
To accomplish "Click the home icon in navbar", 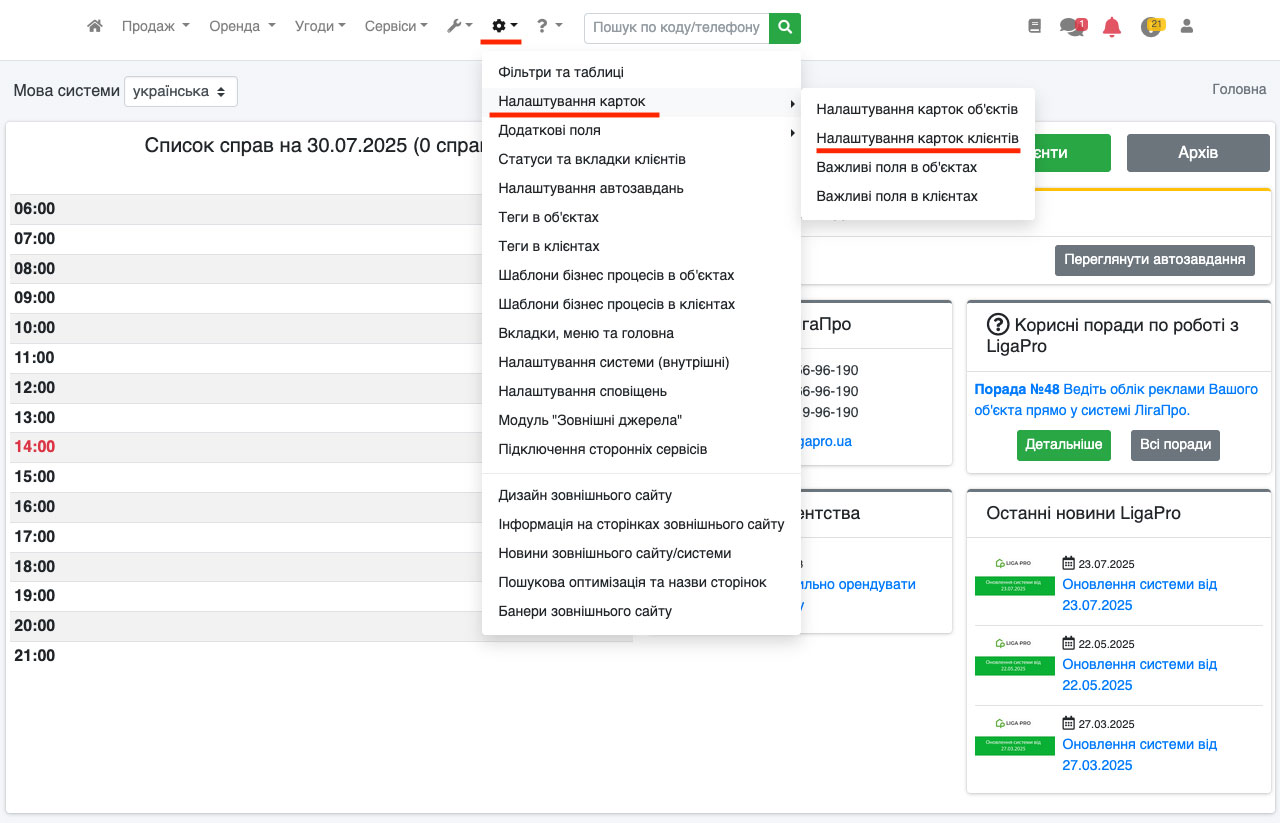I will coord(95,27).
